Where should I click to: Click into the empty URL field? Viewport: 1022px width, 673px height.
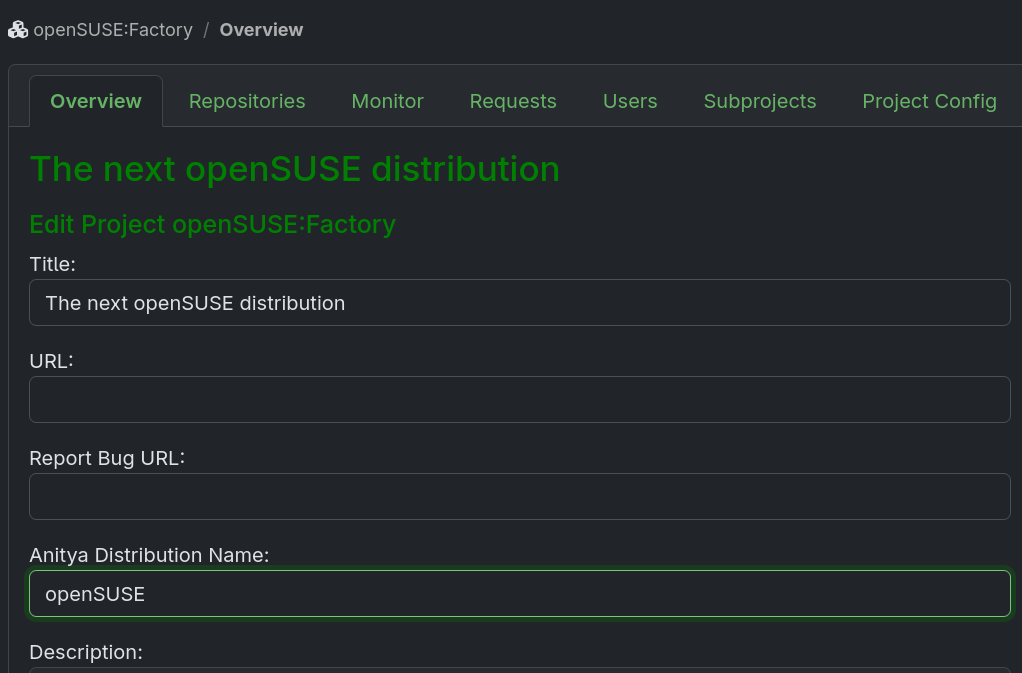click(519, 399)
